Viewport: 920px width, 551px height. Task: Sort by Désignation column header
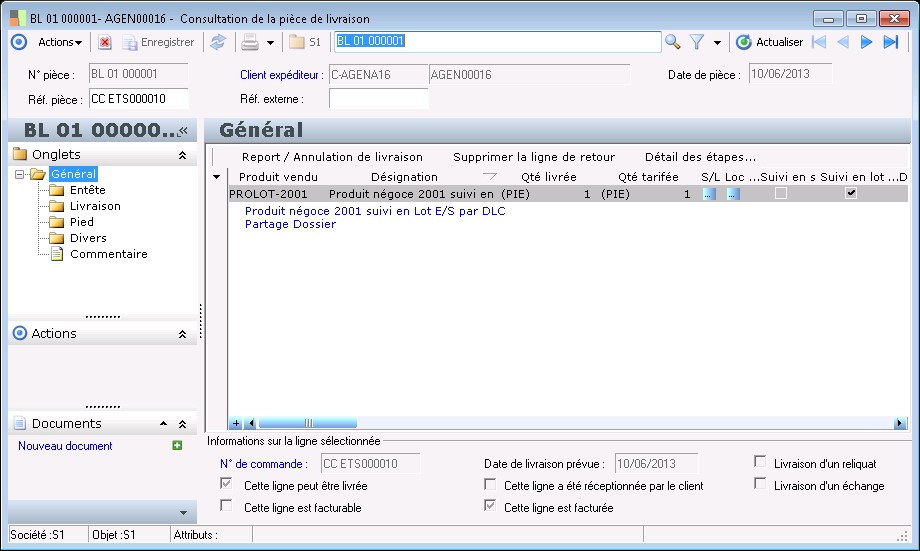pos(404,177)
